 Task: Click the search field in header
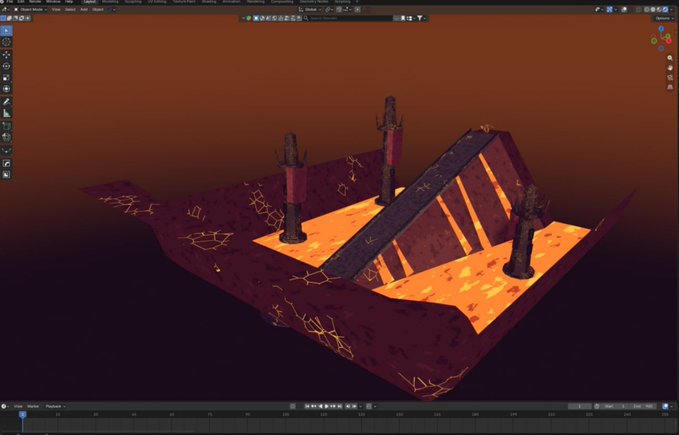pos(347,18)
